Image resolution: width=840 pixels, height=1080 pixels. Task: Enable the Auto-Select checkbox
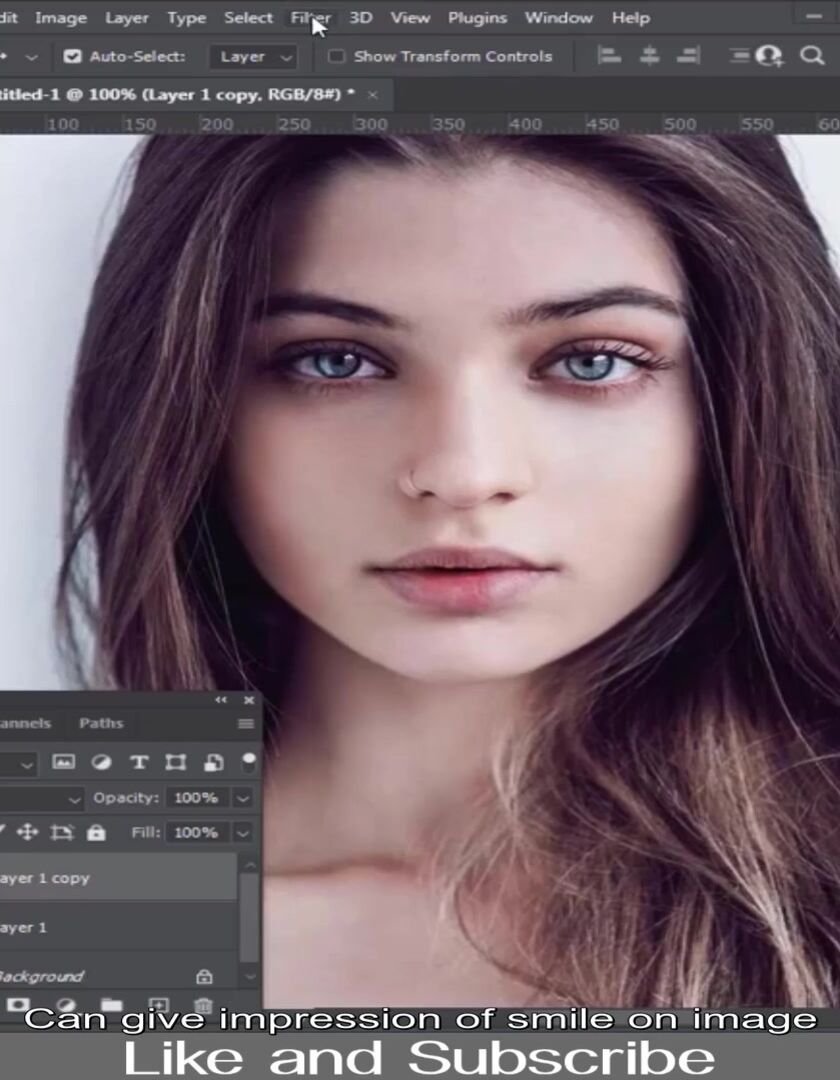coord(72,56)
